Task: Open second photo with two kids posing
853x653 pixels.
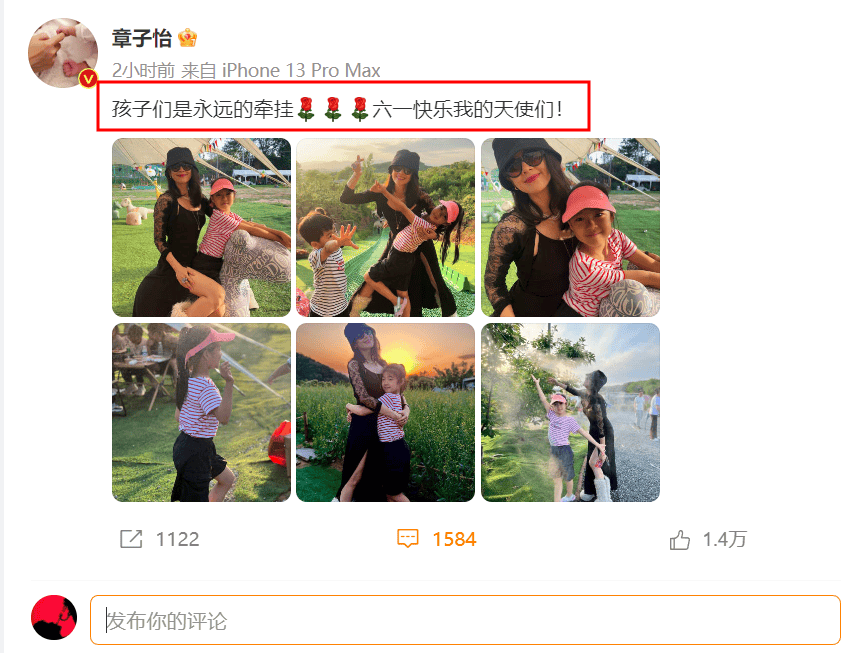Action: tap(386, 227)
